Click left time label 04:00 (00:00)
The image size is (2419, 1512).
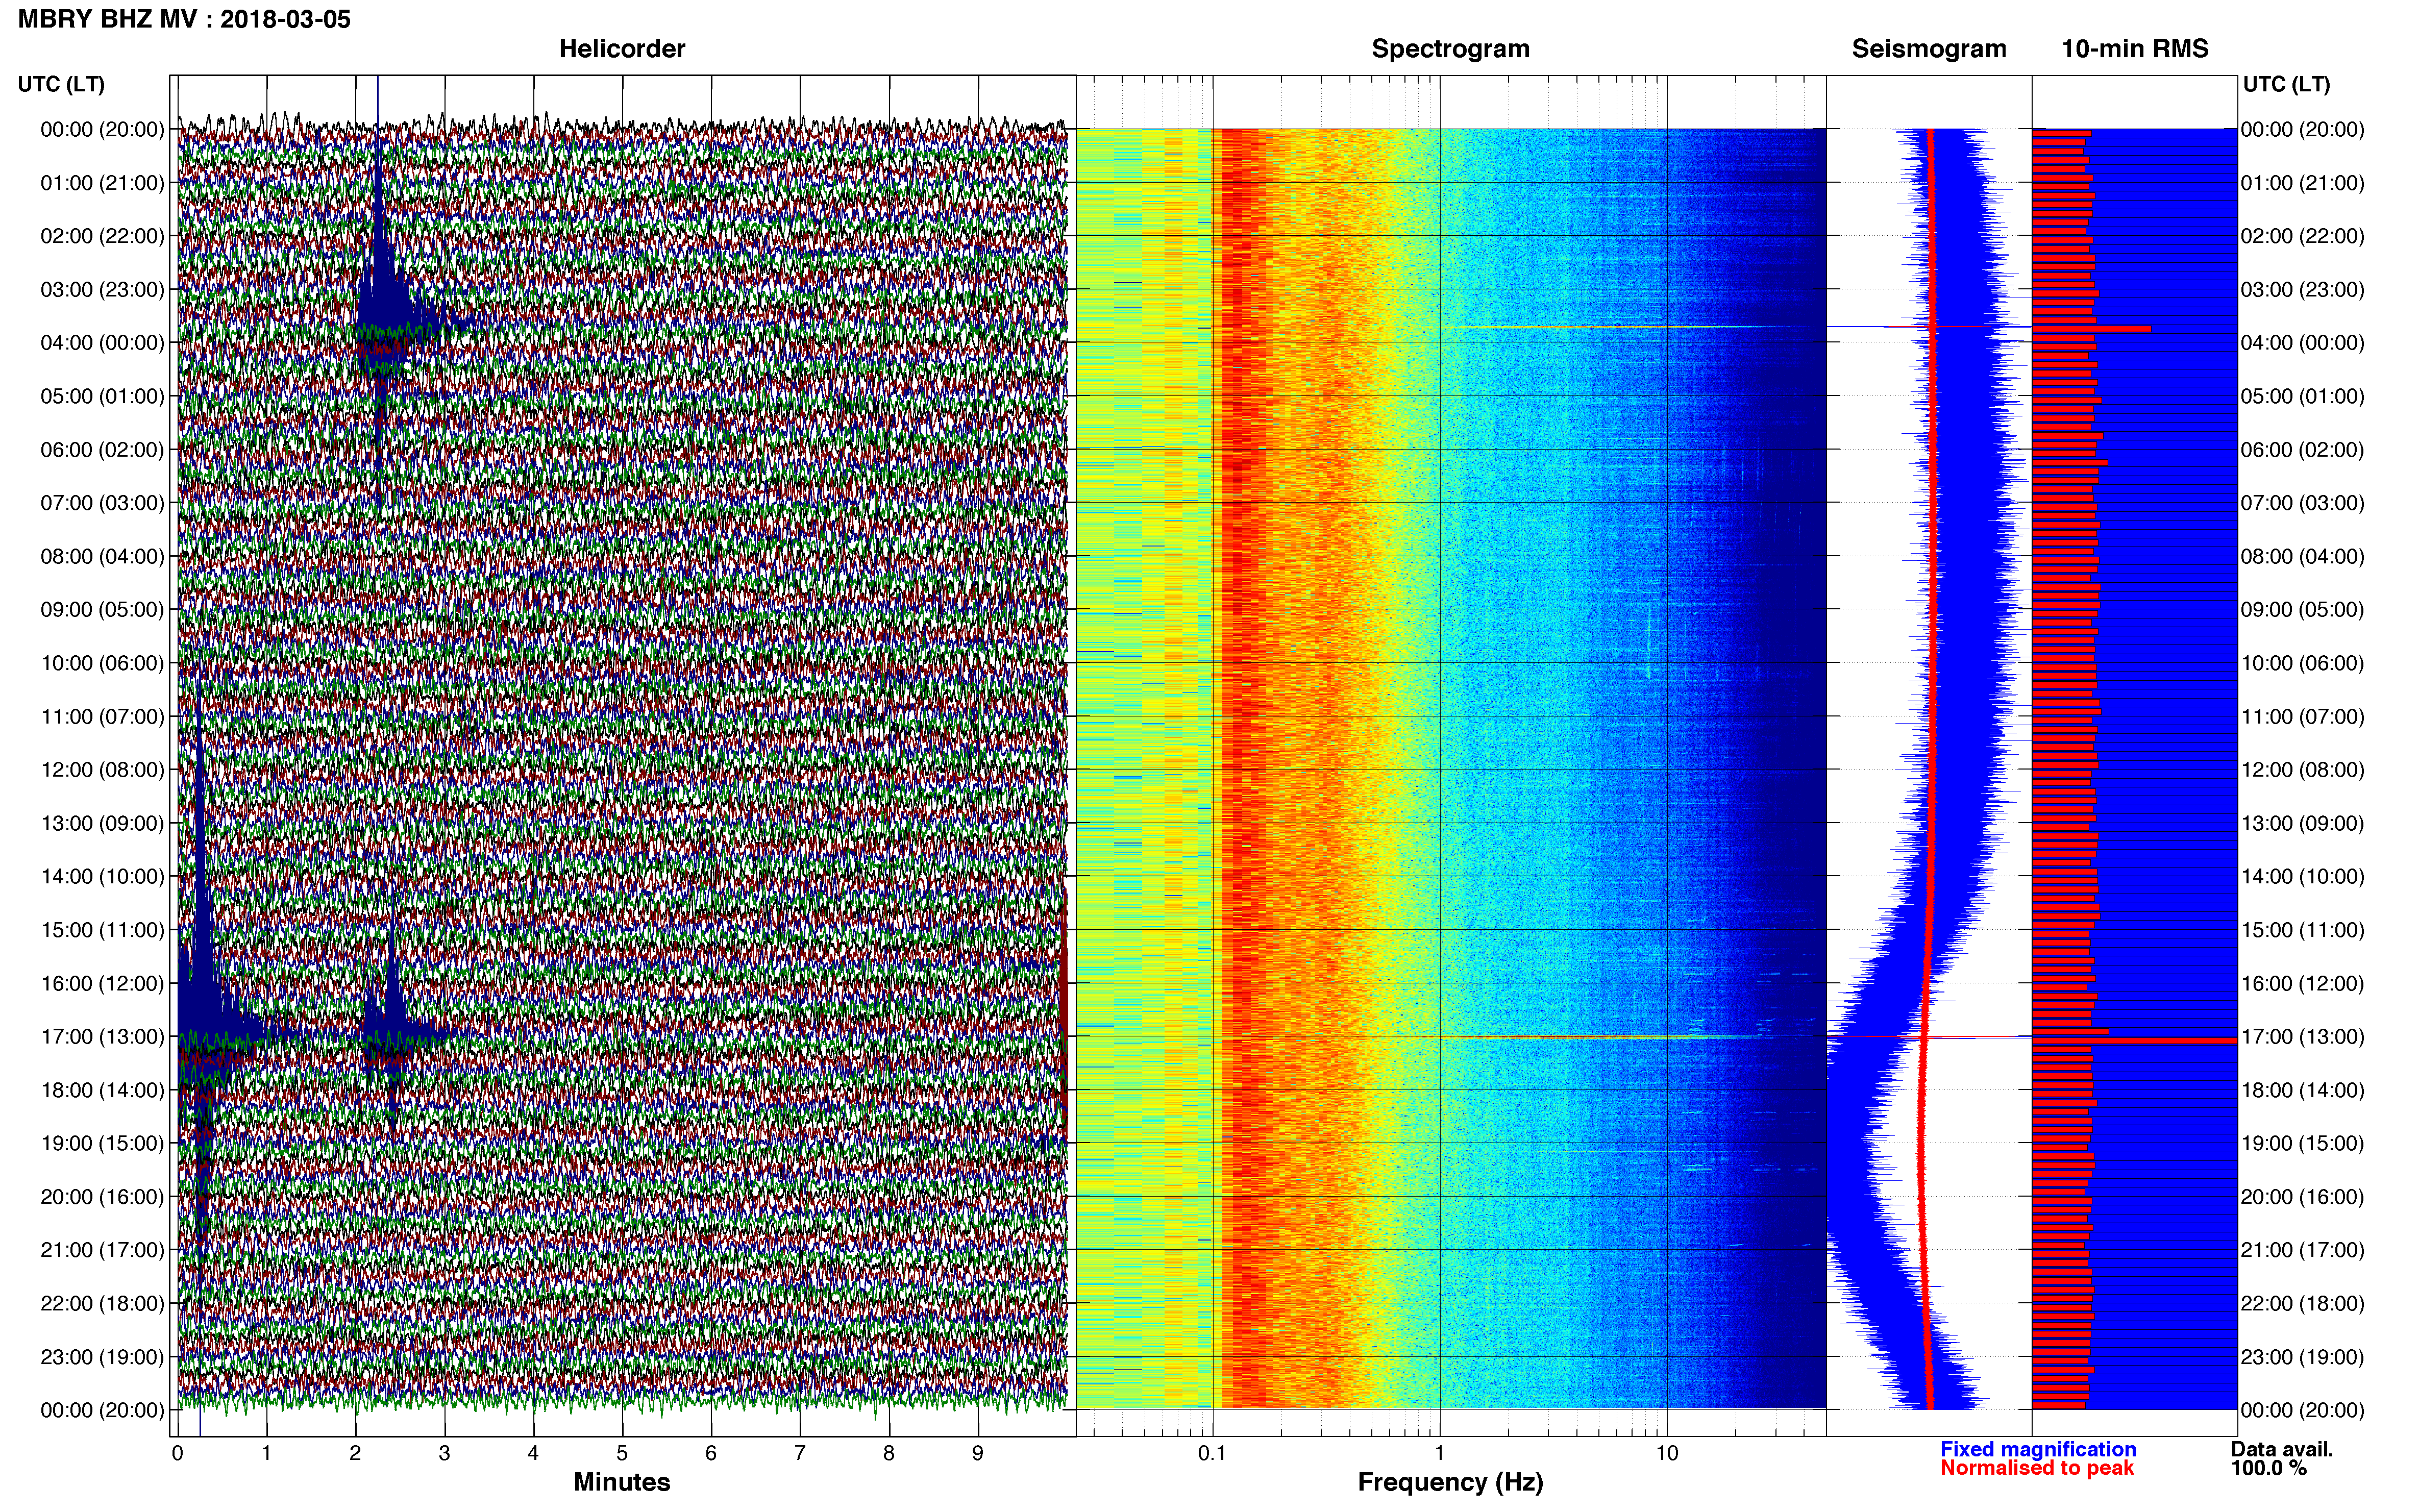click(102, 342)
